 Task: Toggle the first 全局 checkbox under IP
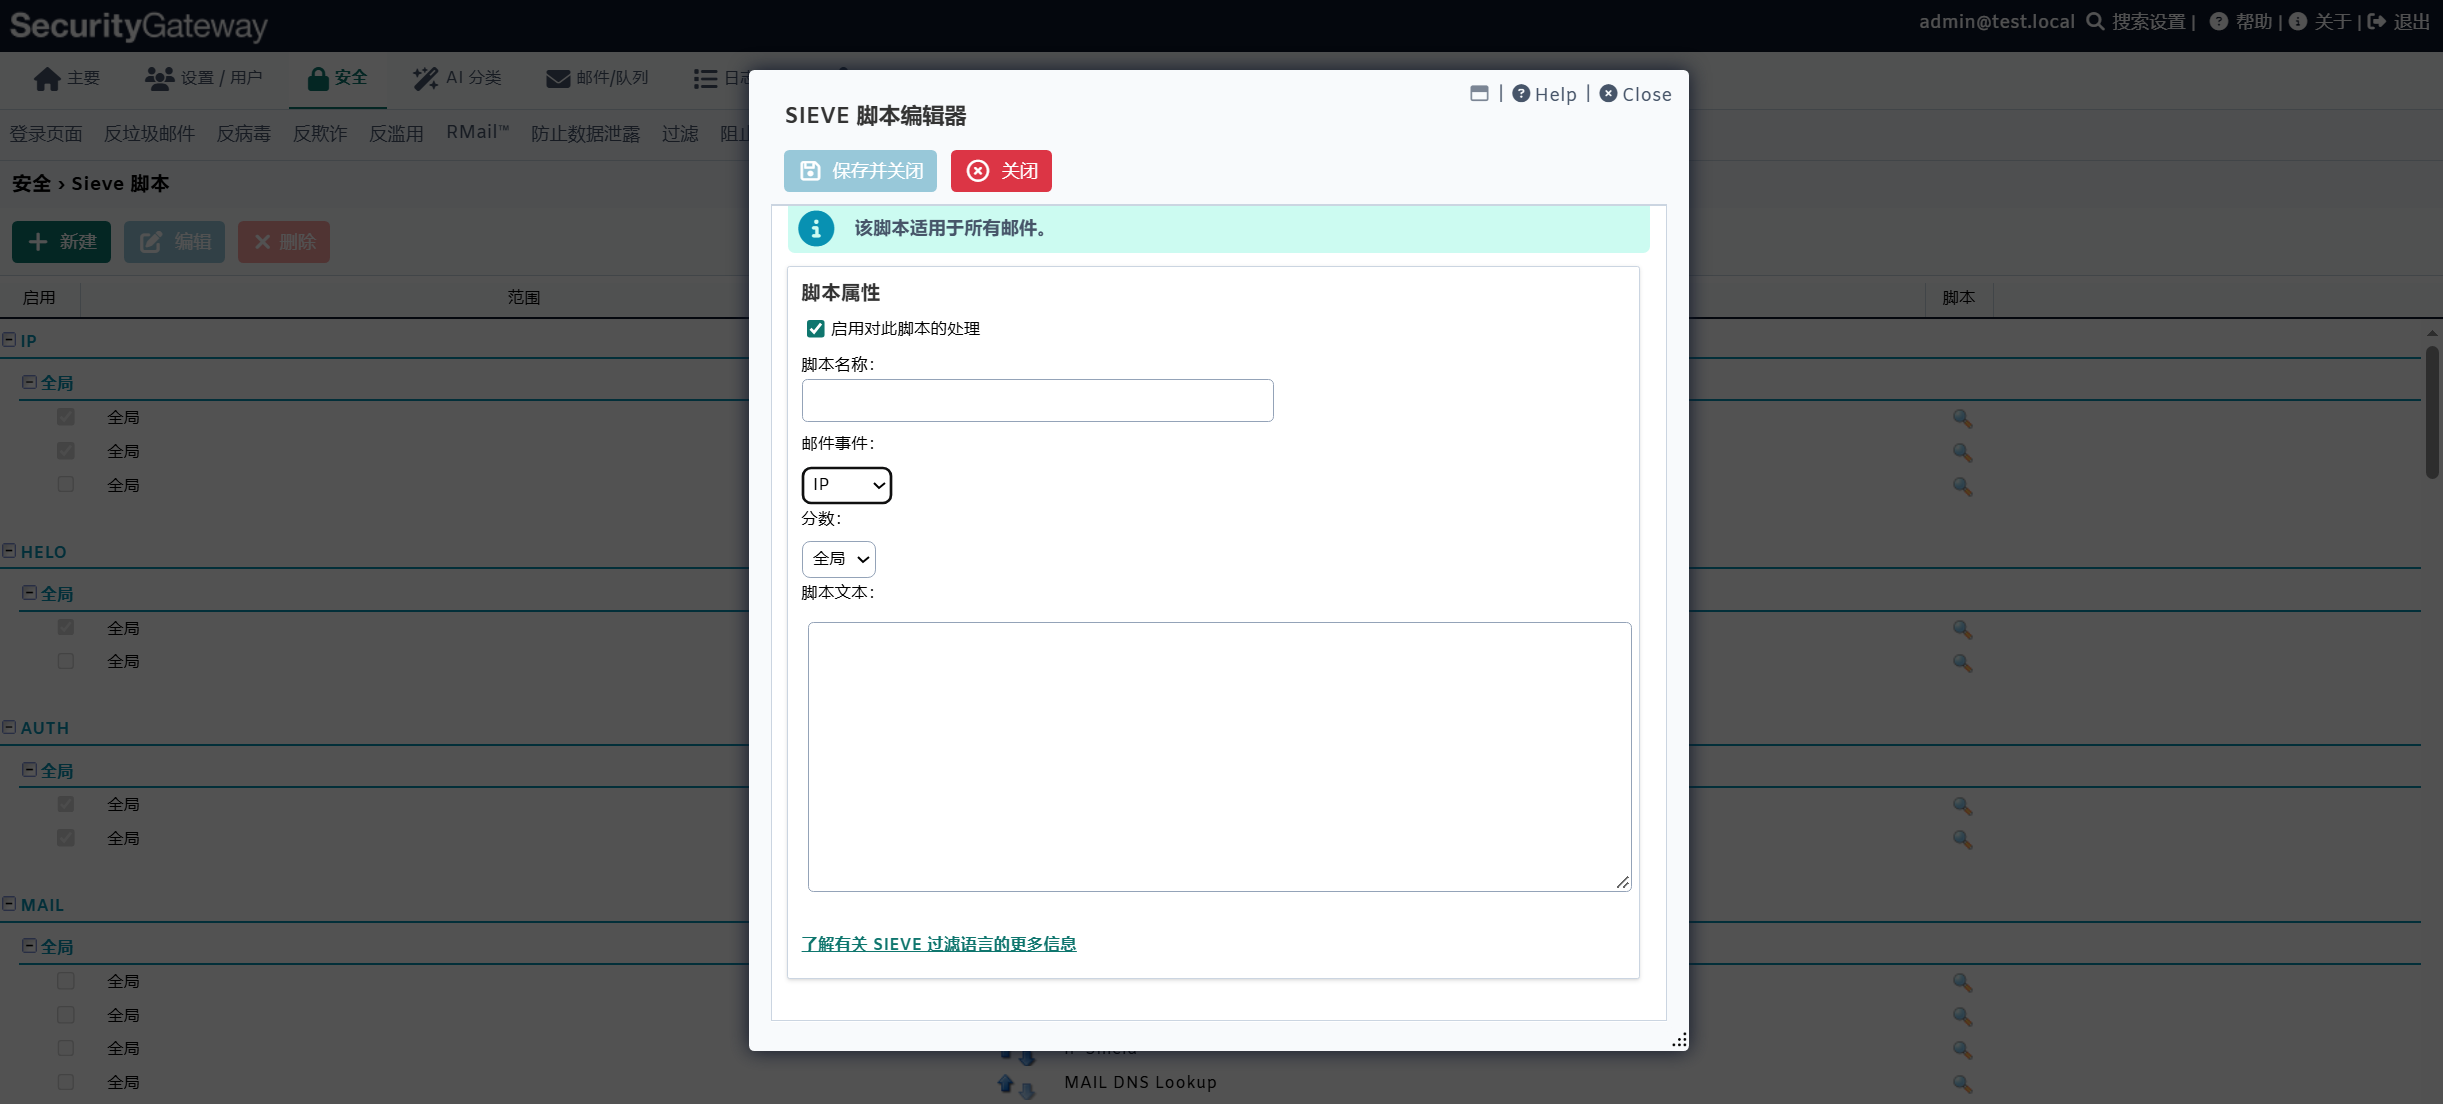point(66,417)
